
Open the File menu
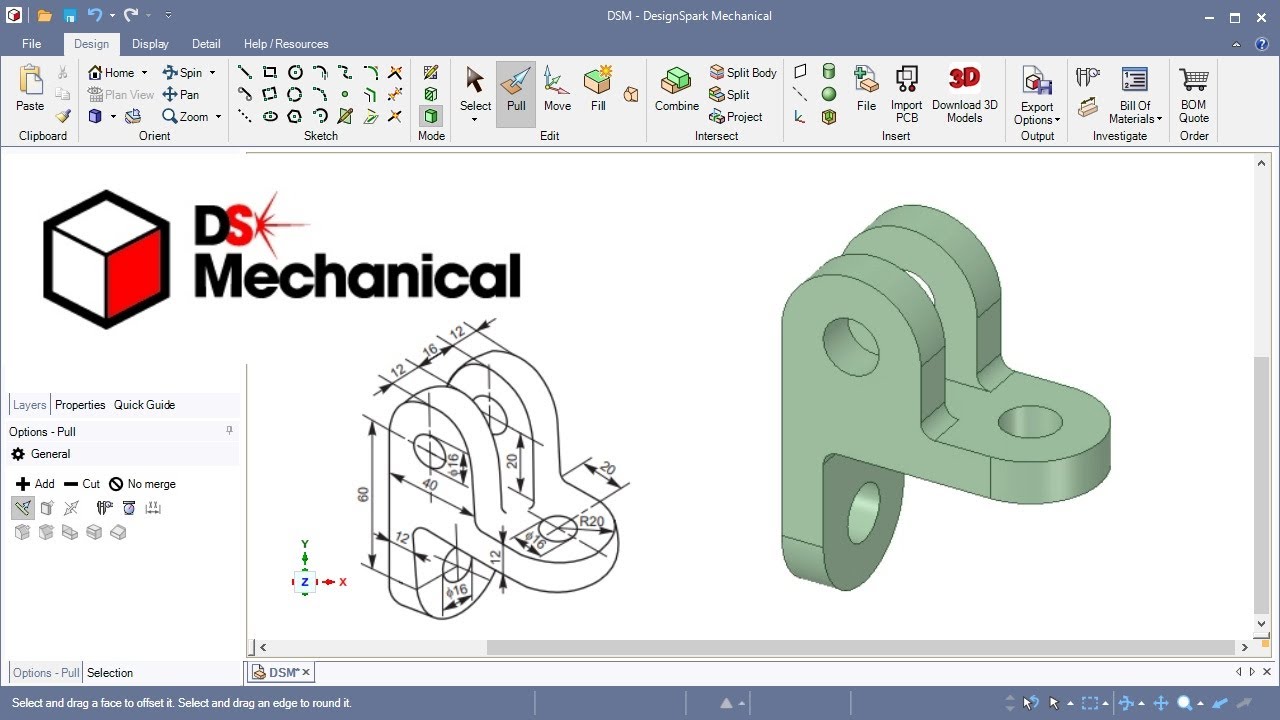32,44
